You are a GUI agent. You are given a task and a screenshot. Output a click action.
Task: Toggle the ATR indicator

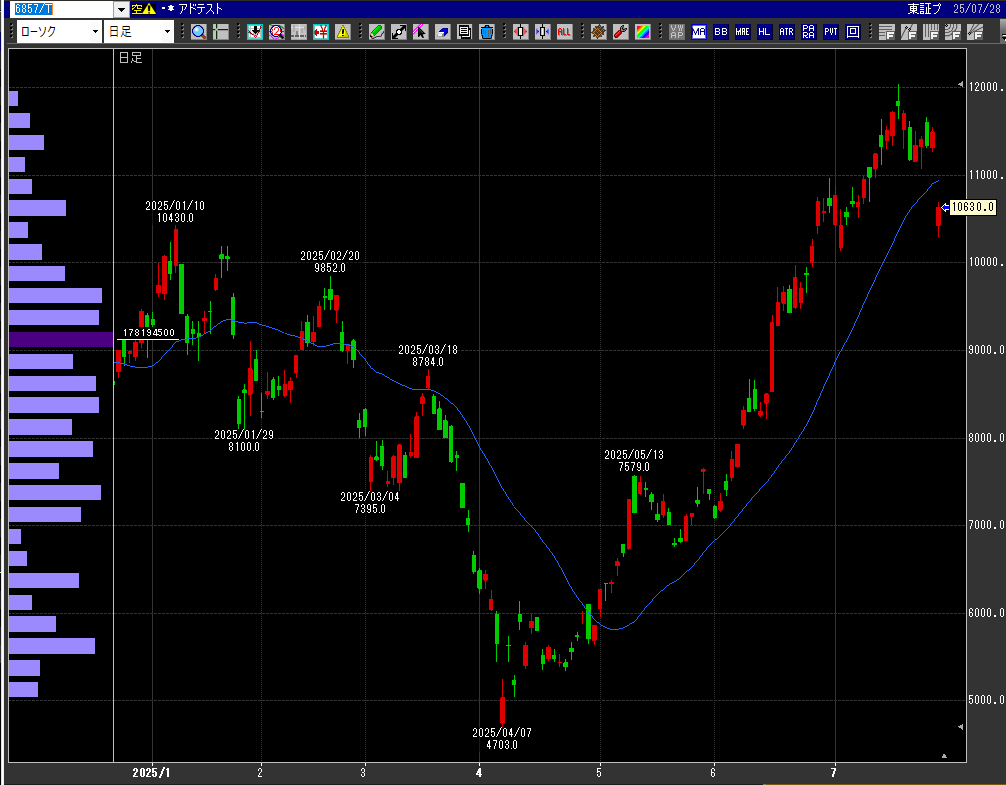787,31
